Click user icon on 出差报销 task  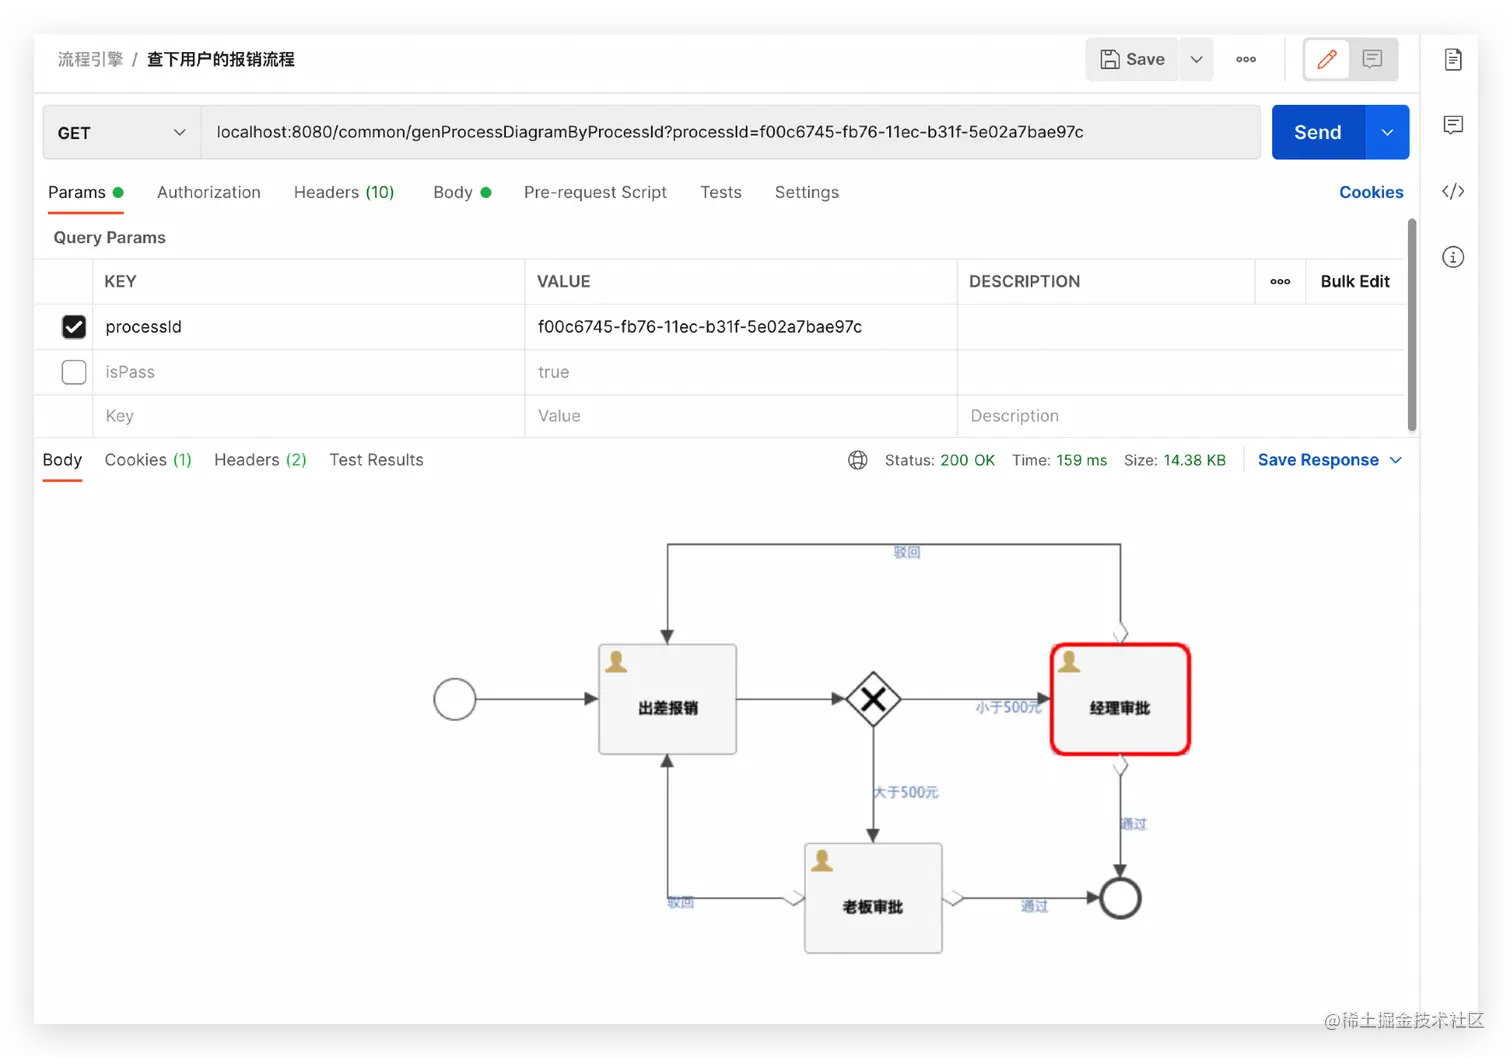click(617, 661)
